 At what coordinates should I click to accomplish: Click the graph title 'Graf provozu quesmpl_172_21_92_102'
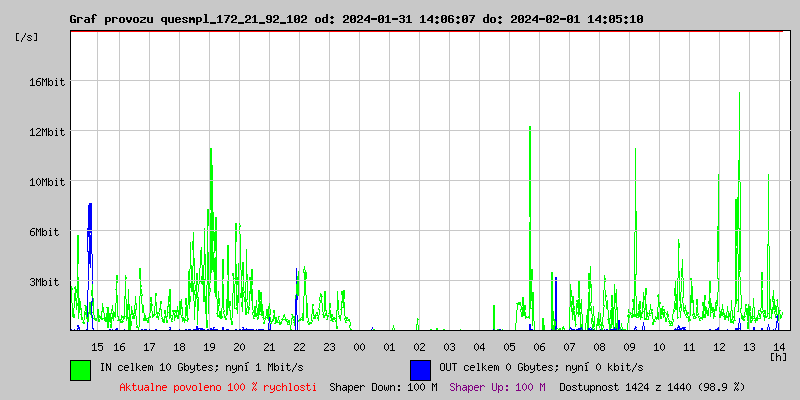189,19
